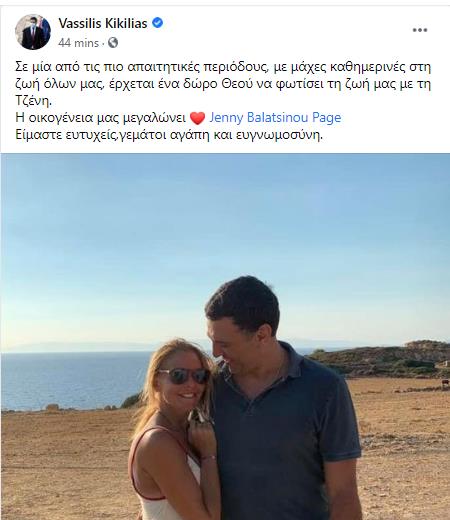Screen dimensions: 450x520
Task: Click the blue verified badge
Action: [158, 23]
